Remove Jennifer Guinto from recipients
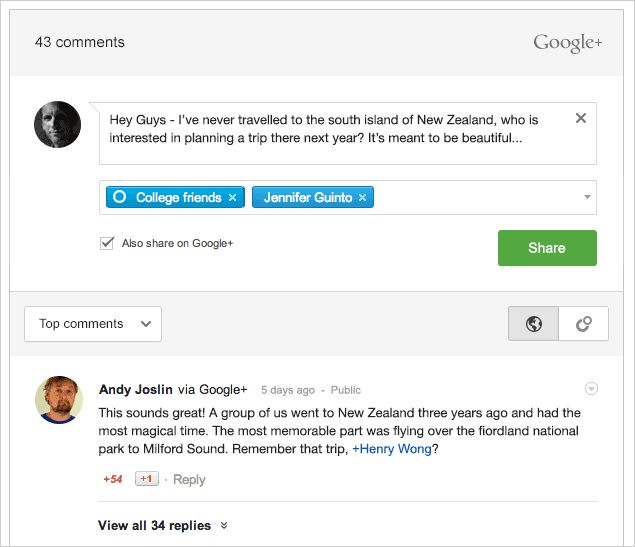Screen dimensions: 635x547 click(x=362, y=198)
